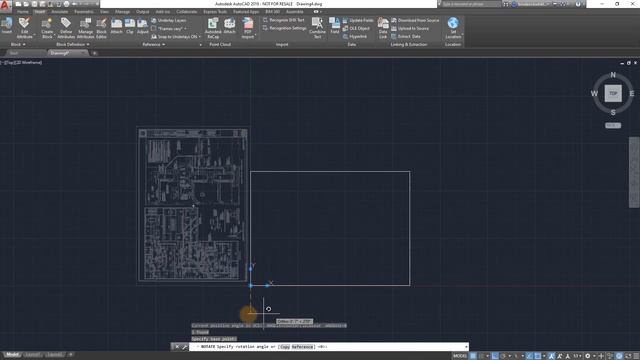The image size is (640, 360).
Task: Open Manage Attributes tool
Action: pos(85,28)
